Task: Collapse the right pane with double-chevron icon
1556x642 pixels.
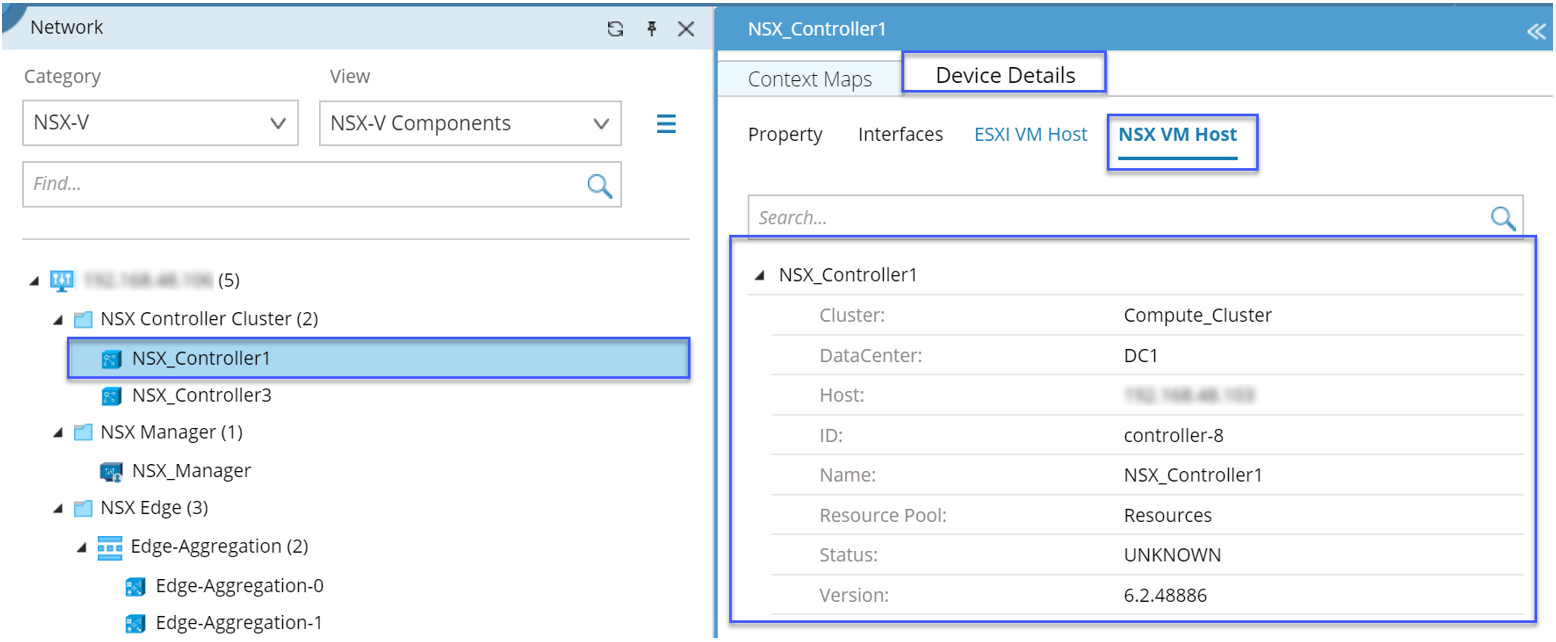Action: point(1536,31)
